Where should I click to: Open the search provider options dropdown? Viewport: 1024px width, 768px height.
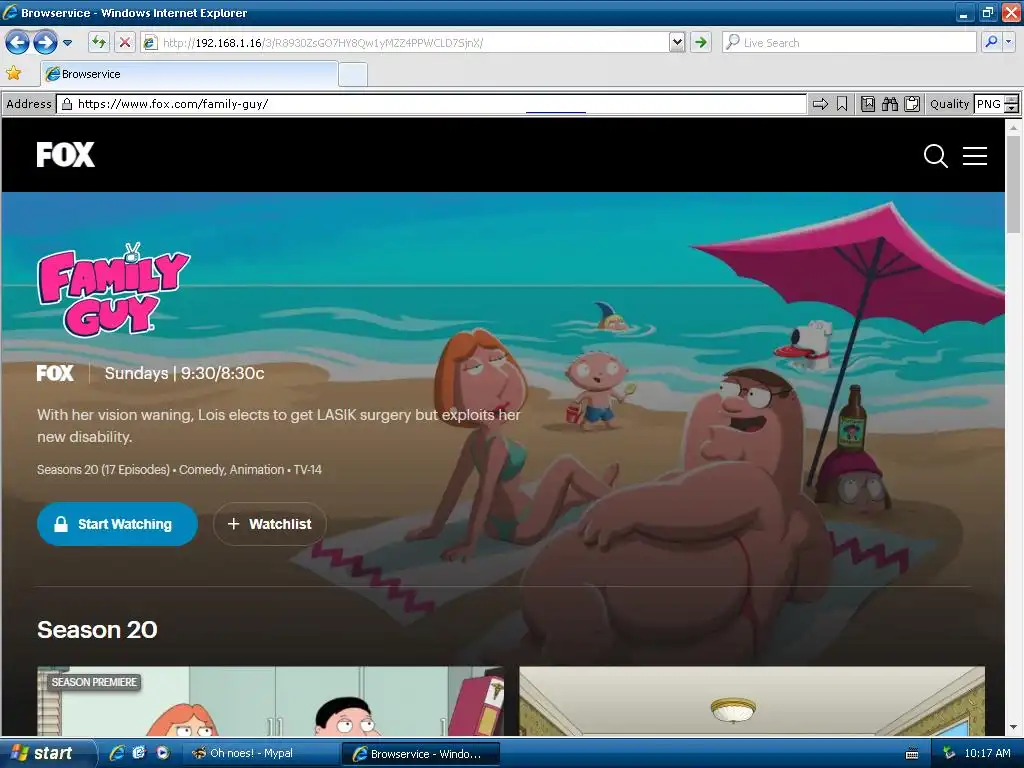click(1009, 43)
